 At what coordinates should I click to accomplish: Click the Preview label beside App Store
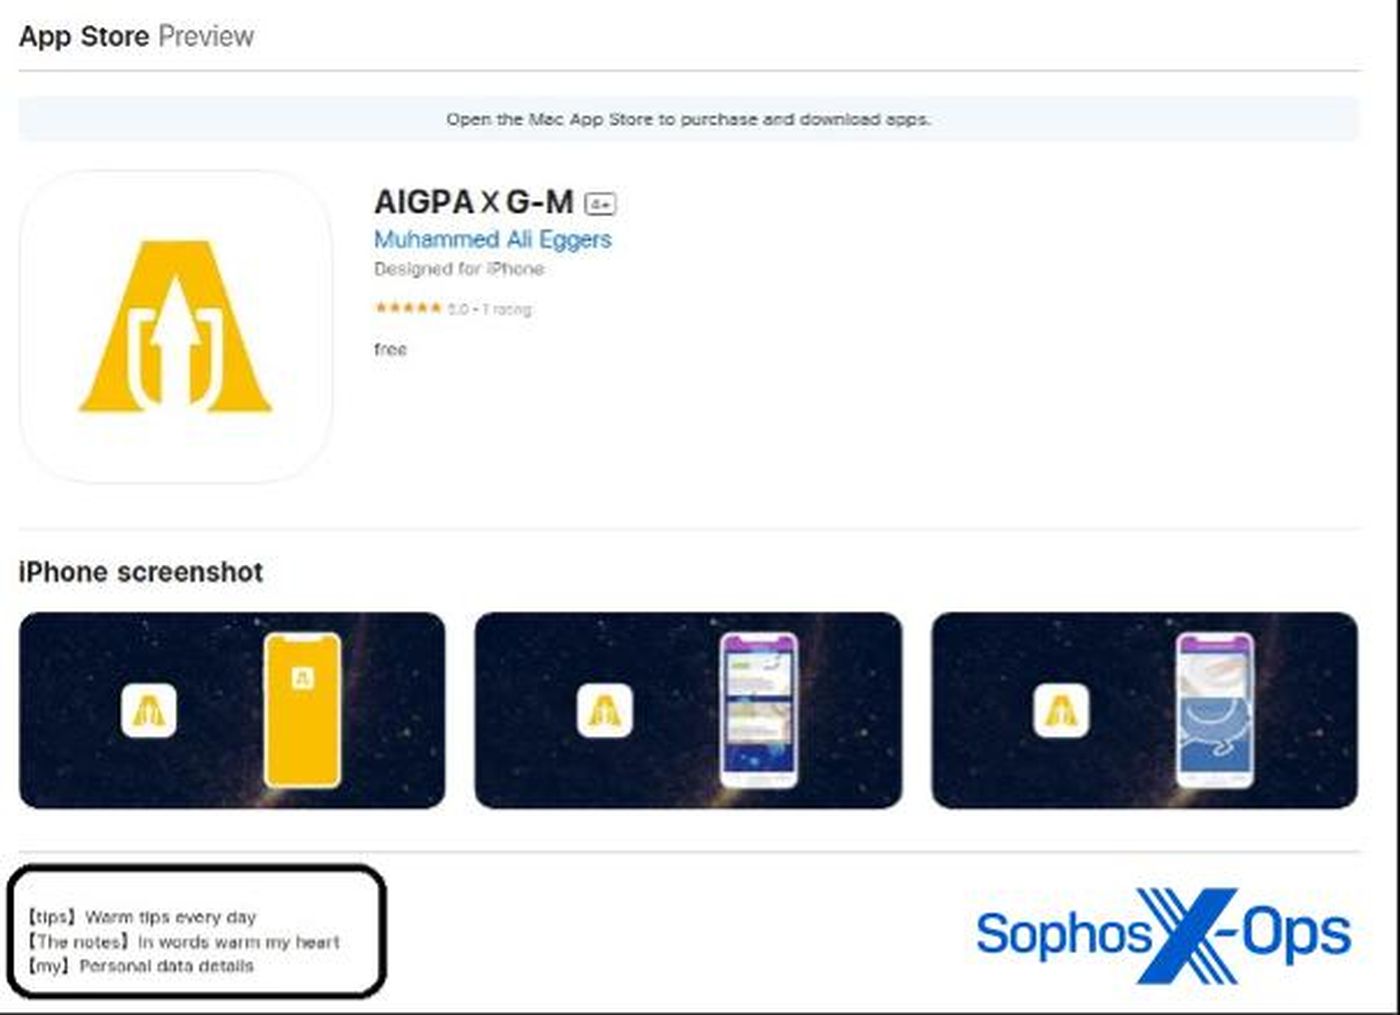point(206,36)
